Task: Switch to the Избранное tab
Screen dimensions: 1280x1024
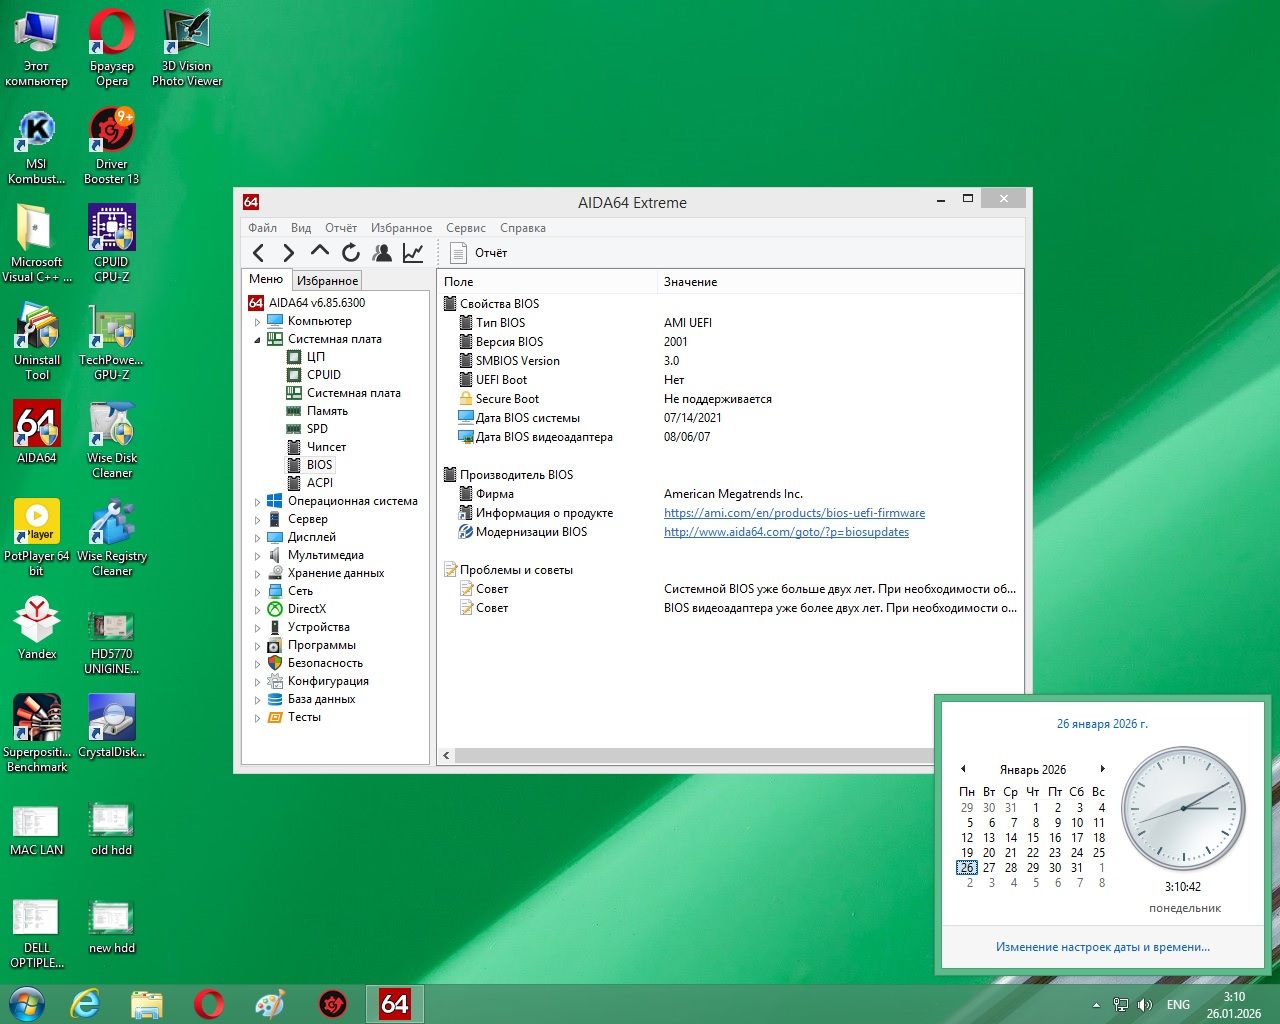Action: [x=327, y=281]
